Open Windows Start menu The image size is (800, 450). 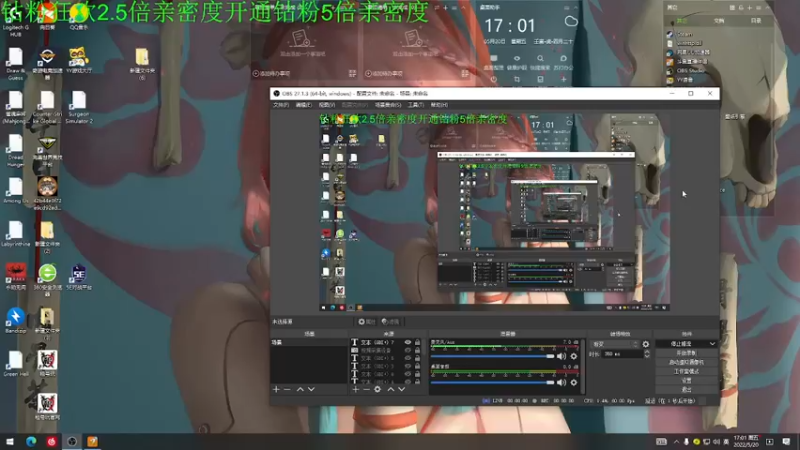point(9,441)
